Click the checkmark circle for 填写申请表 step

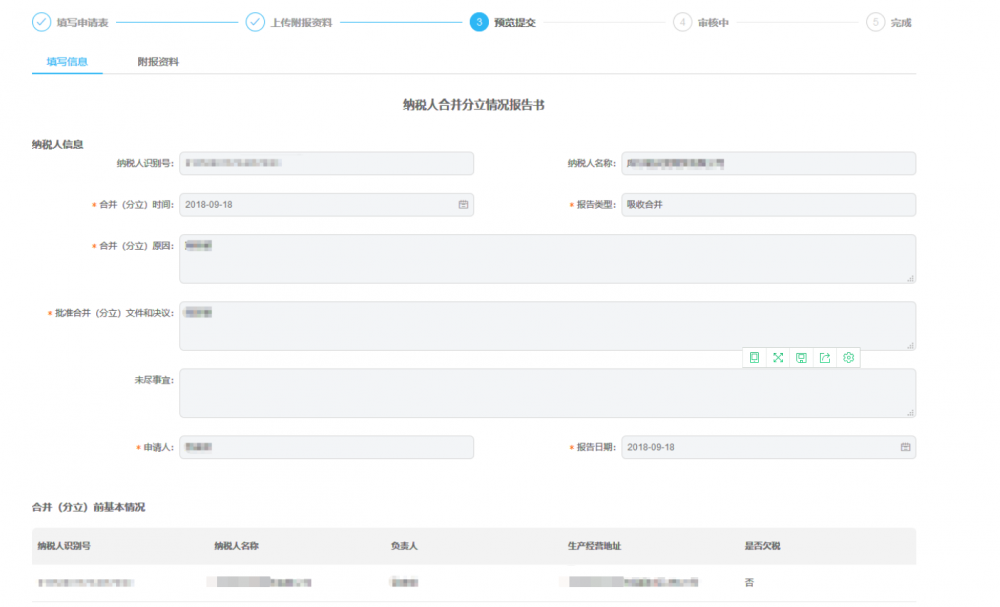tap(42, 22)
